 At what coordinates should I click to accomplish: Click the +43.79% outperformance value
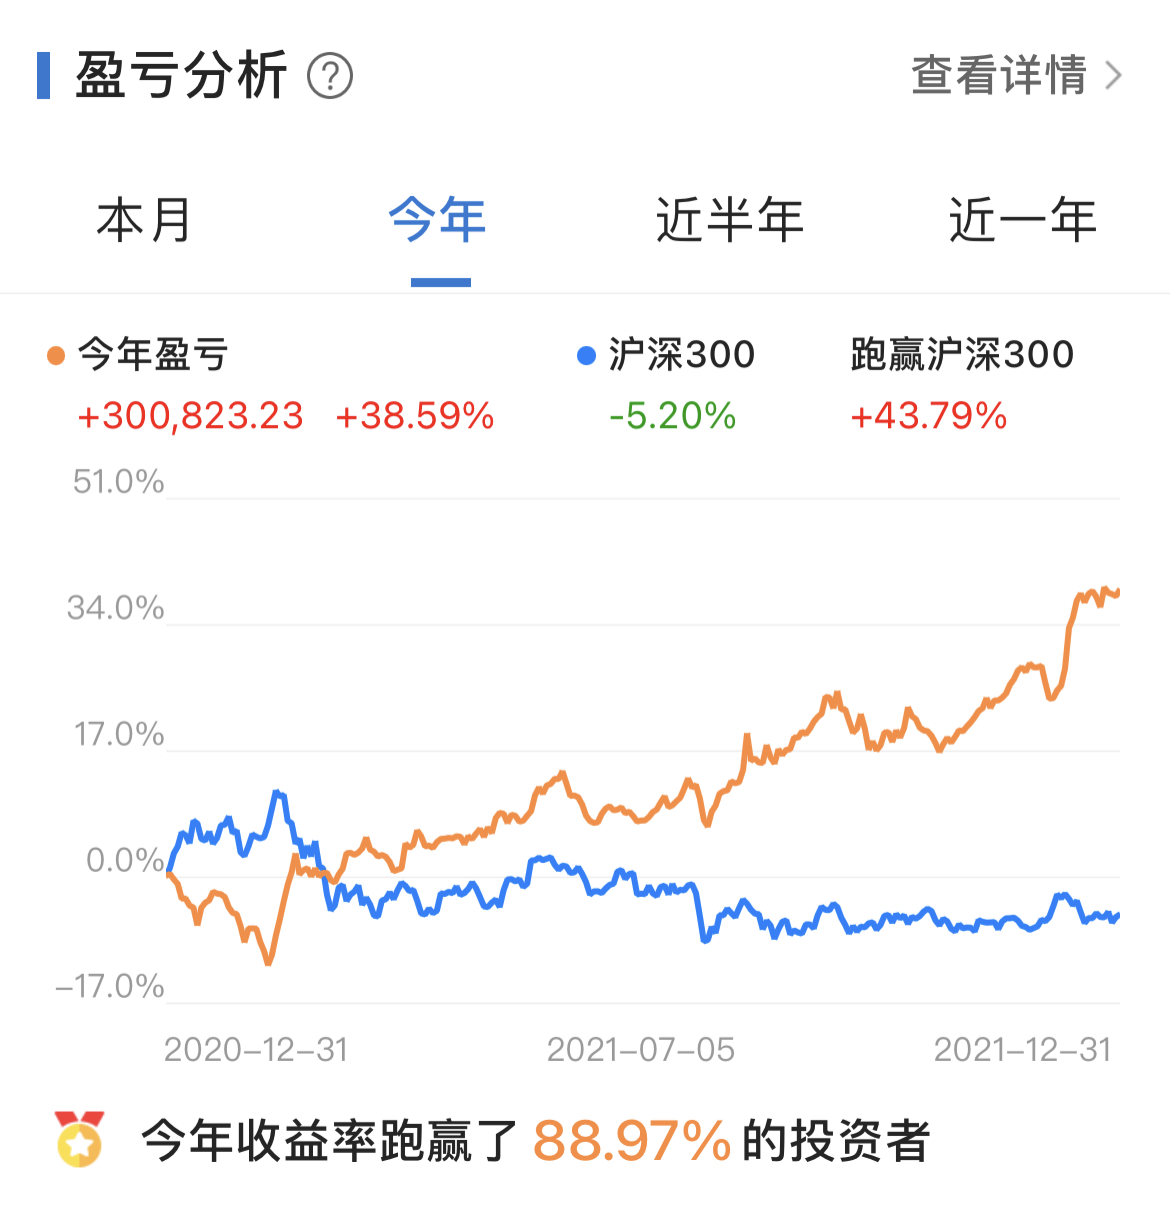tap(928, 416)
